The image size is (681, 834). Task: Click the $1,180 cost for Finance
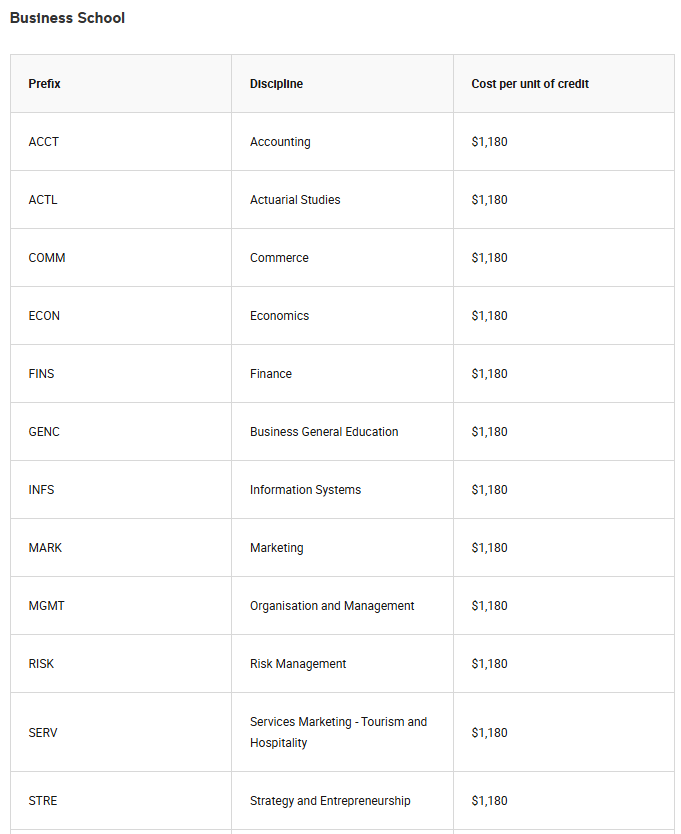489,374
